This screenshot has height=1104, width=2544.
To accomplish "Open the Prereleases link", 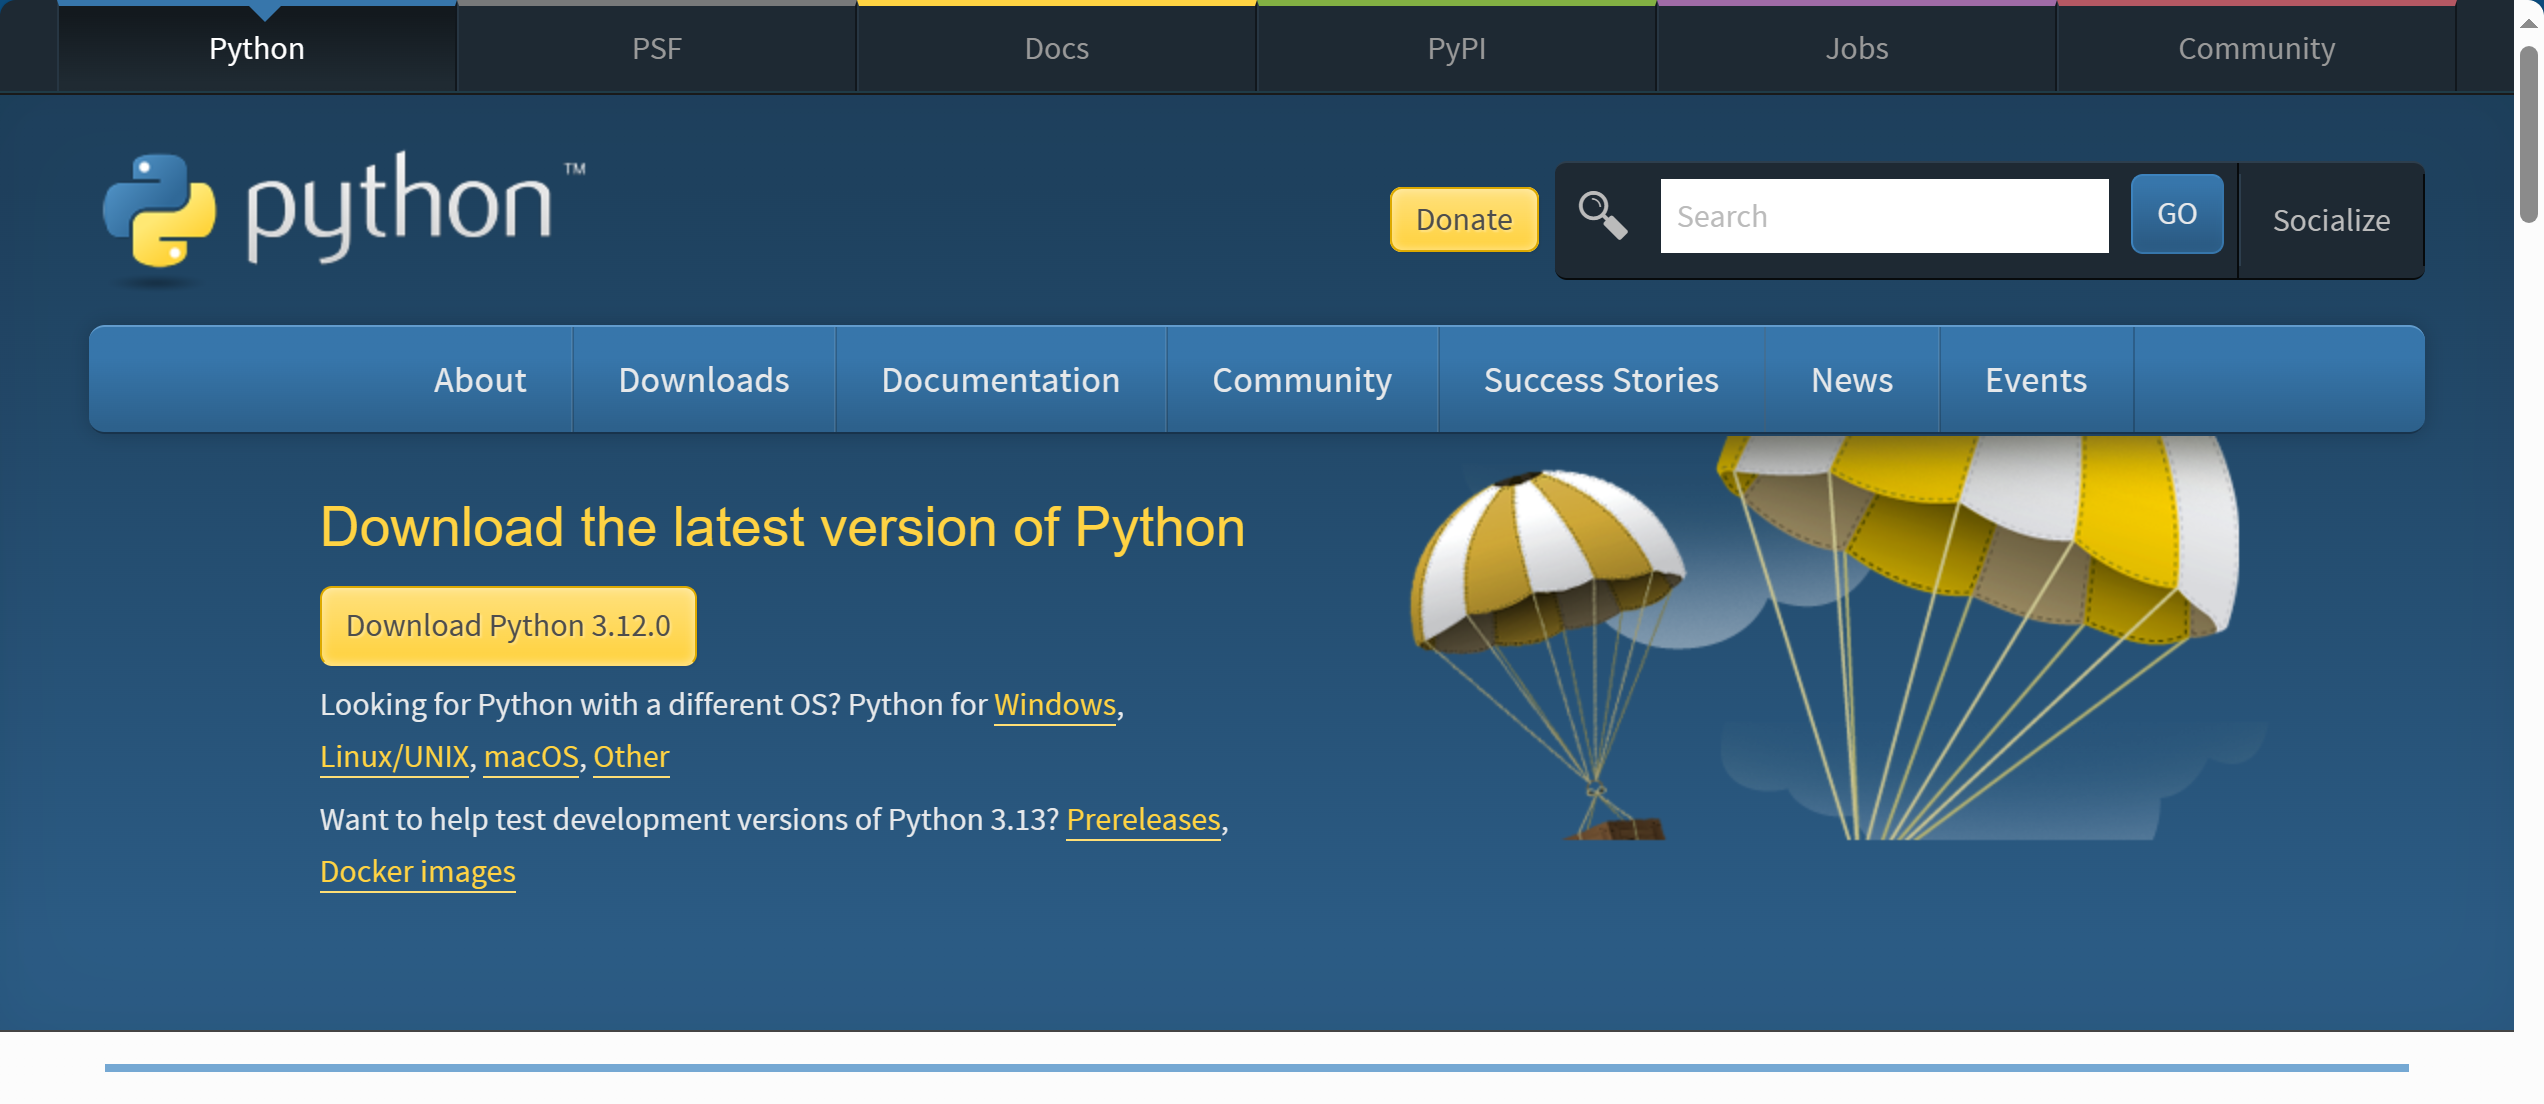I will tap(1143, 819).
